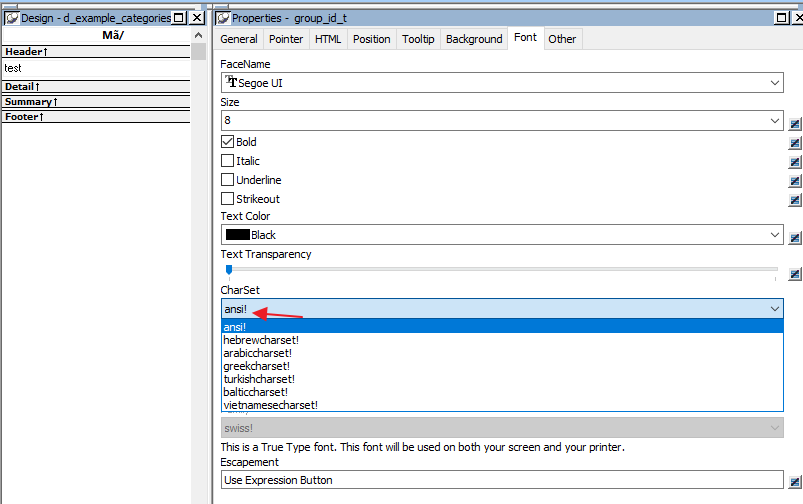Viewport: 803px width, 504px height.
Task: Open the Text Color dropdown
Action: click(775, 235)
